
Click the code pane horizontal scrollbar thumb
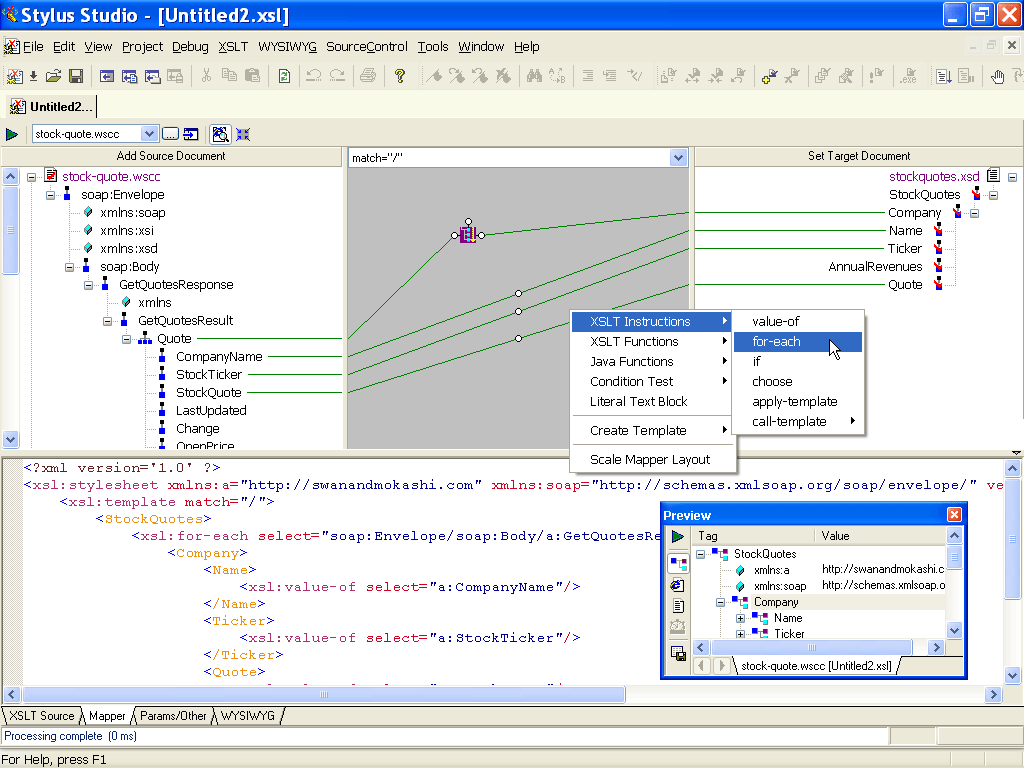(x=324, y=694)
